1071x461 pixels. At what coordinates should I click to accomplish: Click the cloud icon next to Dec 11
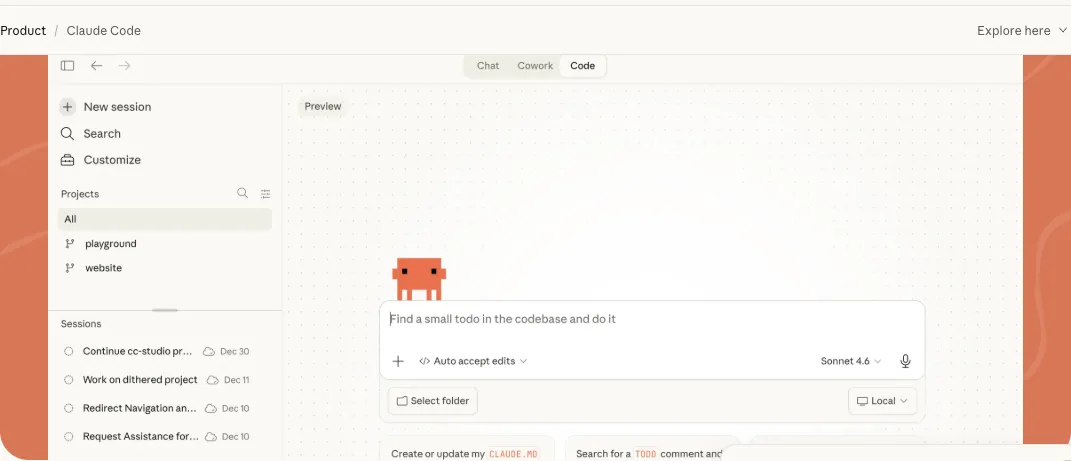pos(213,380)
